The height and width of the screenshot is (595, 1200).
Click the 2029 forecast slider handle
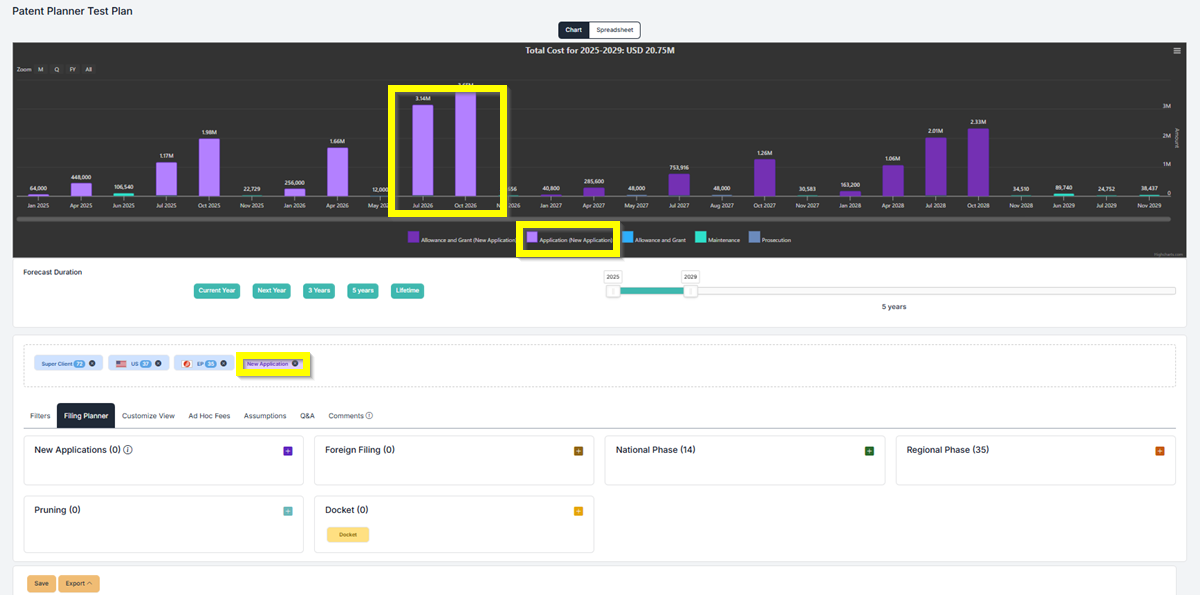pos(690,291)
